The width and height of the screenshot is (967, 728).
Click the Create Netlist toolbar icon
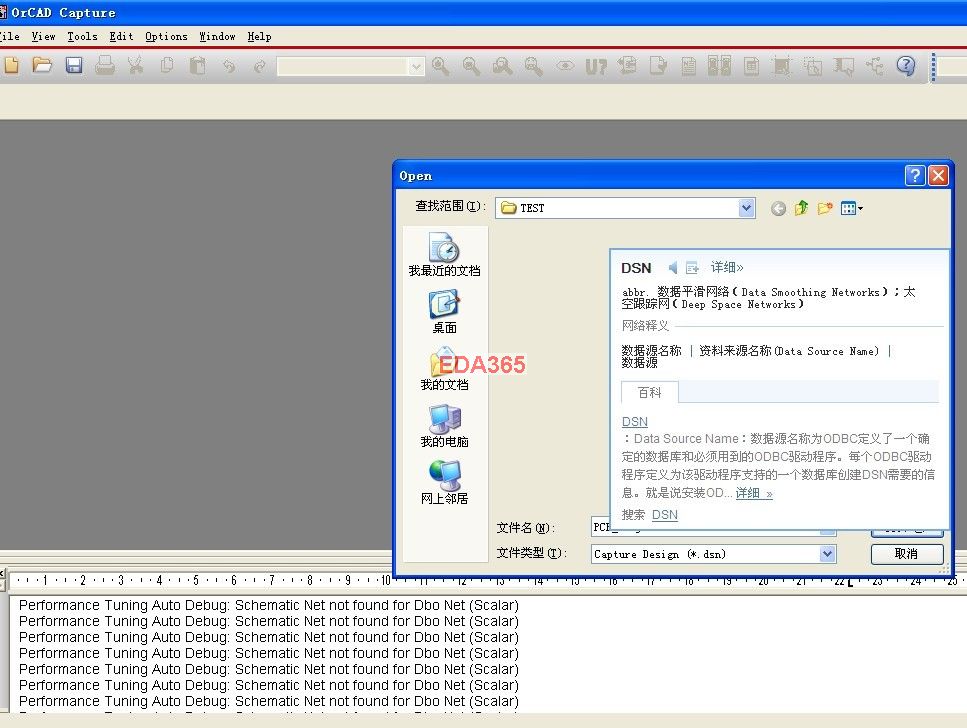(x=689, y=66)
